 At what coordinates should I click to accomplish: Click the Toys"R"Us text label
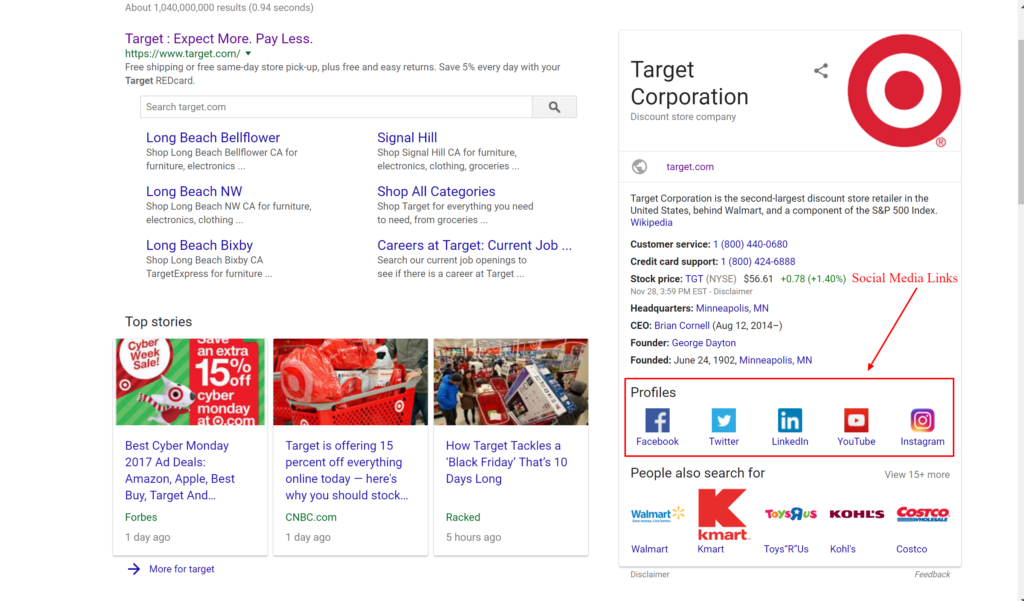[x=786, y=549]
